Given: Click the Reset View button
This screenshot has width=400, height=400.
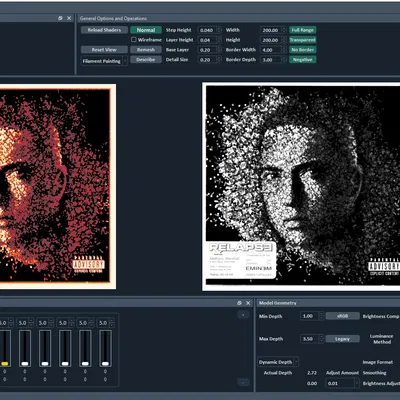Looking at the screenshot, I should click(x=104, y=50).
